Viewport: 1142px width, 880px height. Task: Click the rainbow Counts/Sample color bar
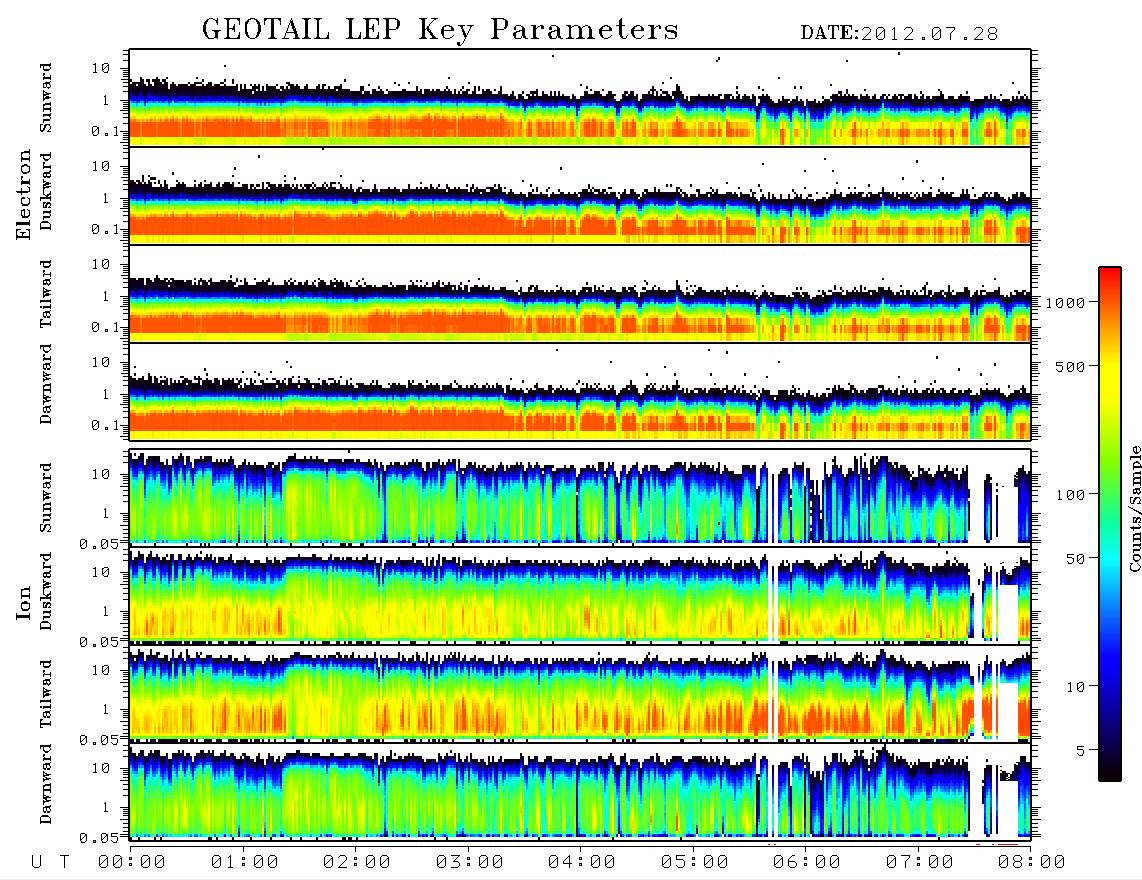1110,524
